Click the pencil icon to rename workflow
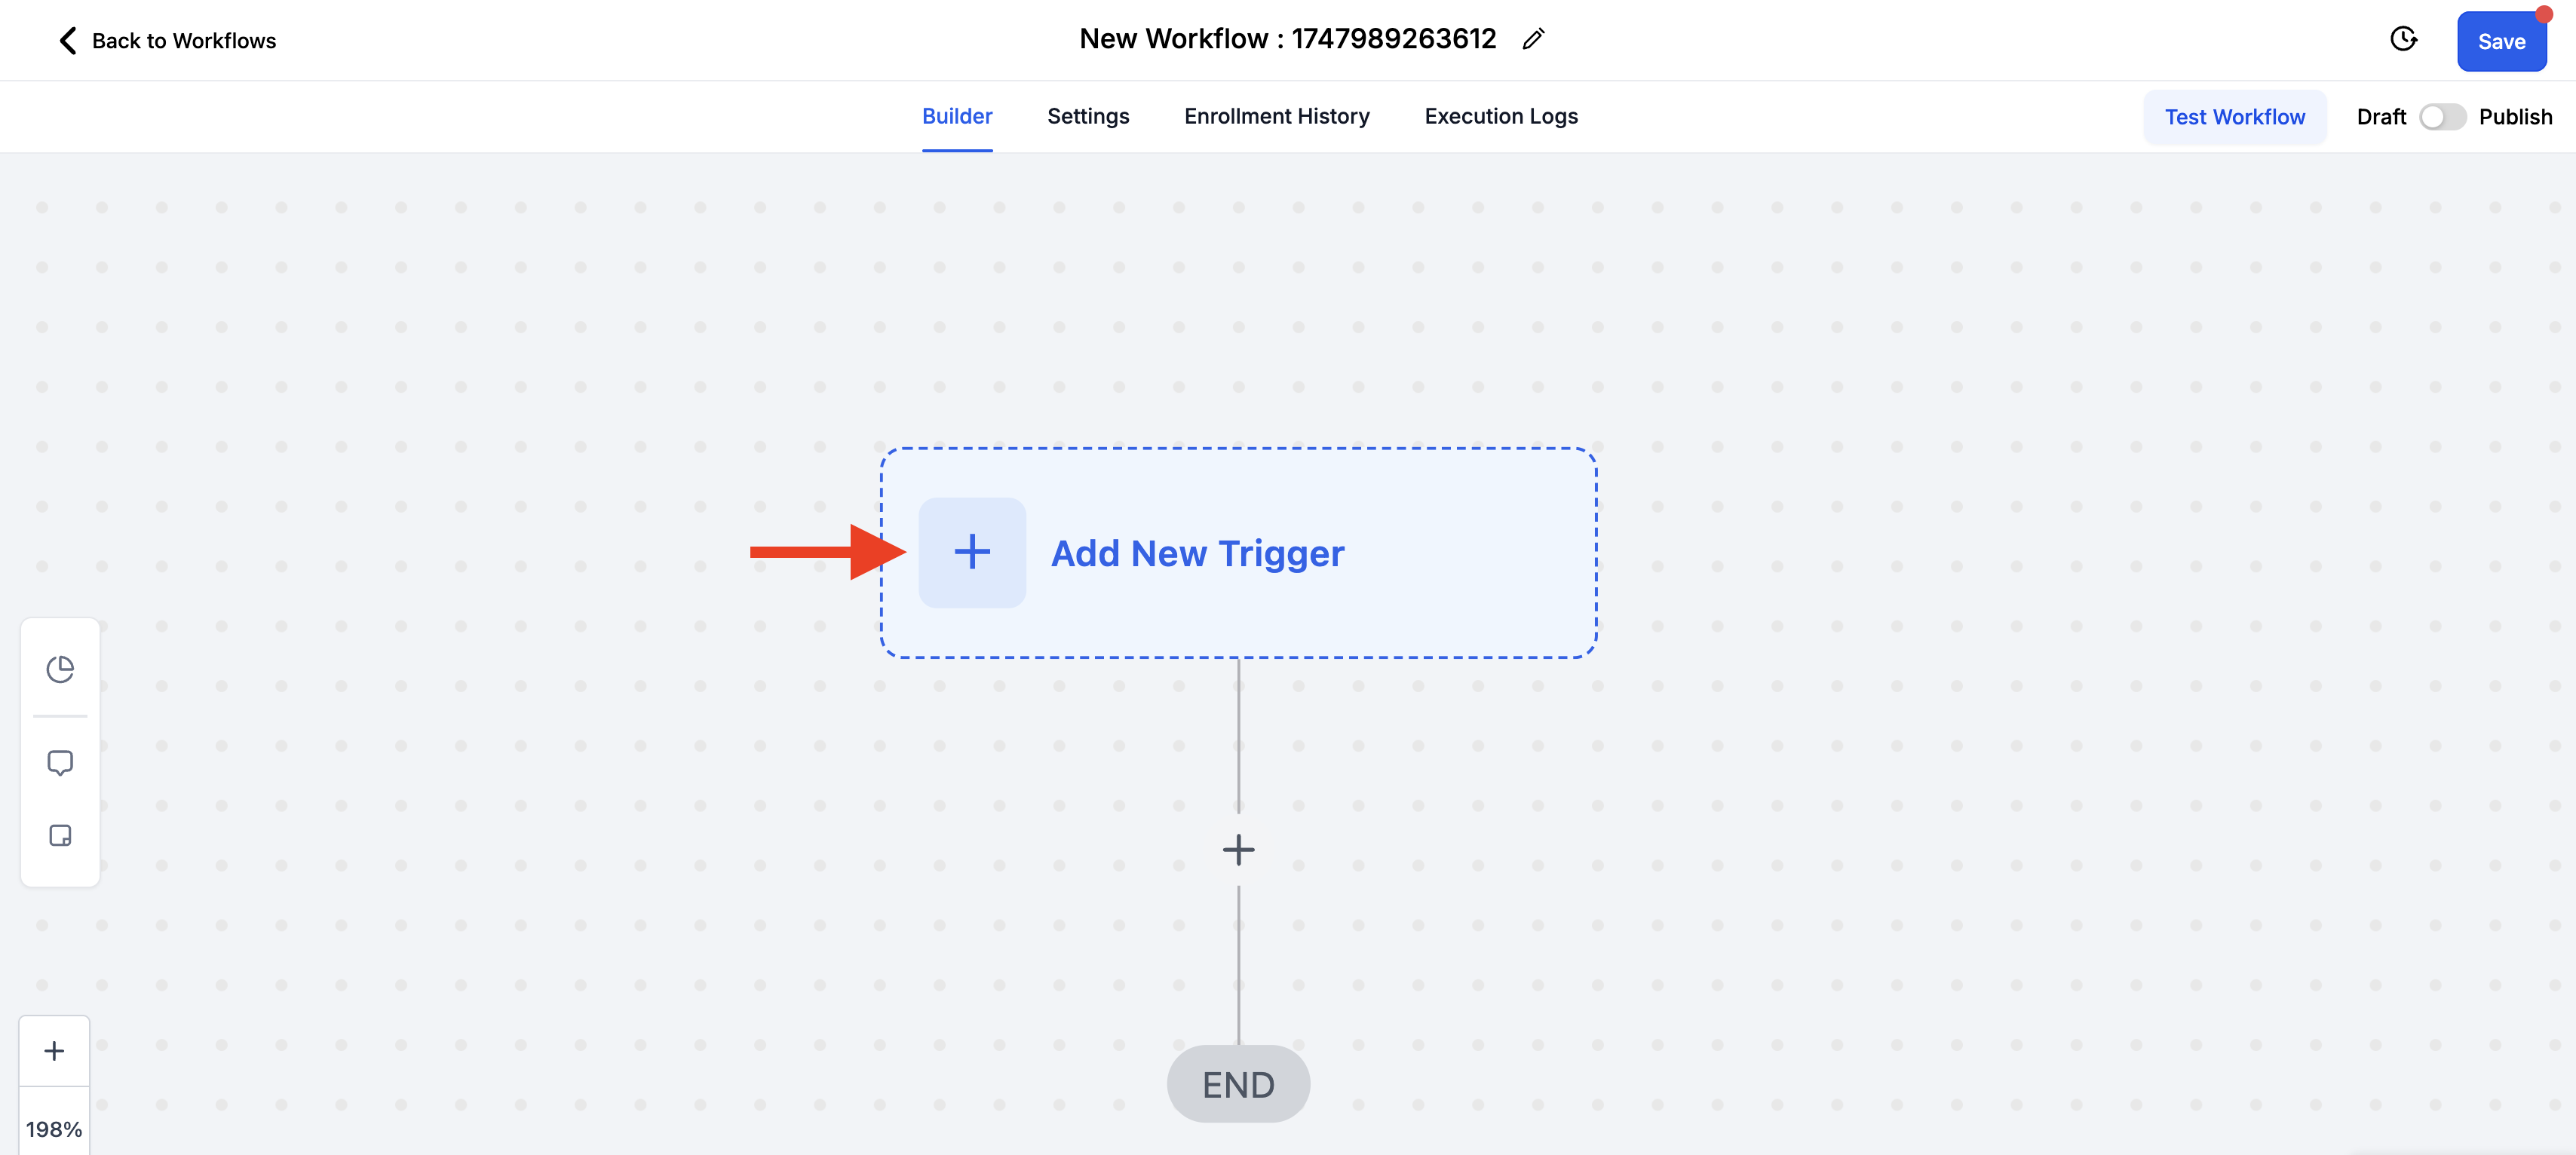2576x1155 pixels. [x=1533, y=39]
